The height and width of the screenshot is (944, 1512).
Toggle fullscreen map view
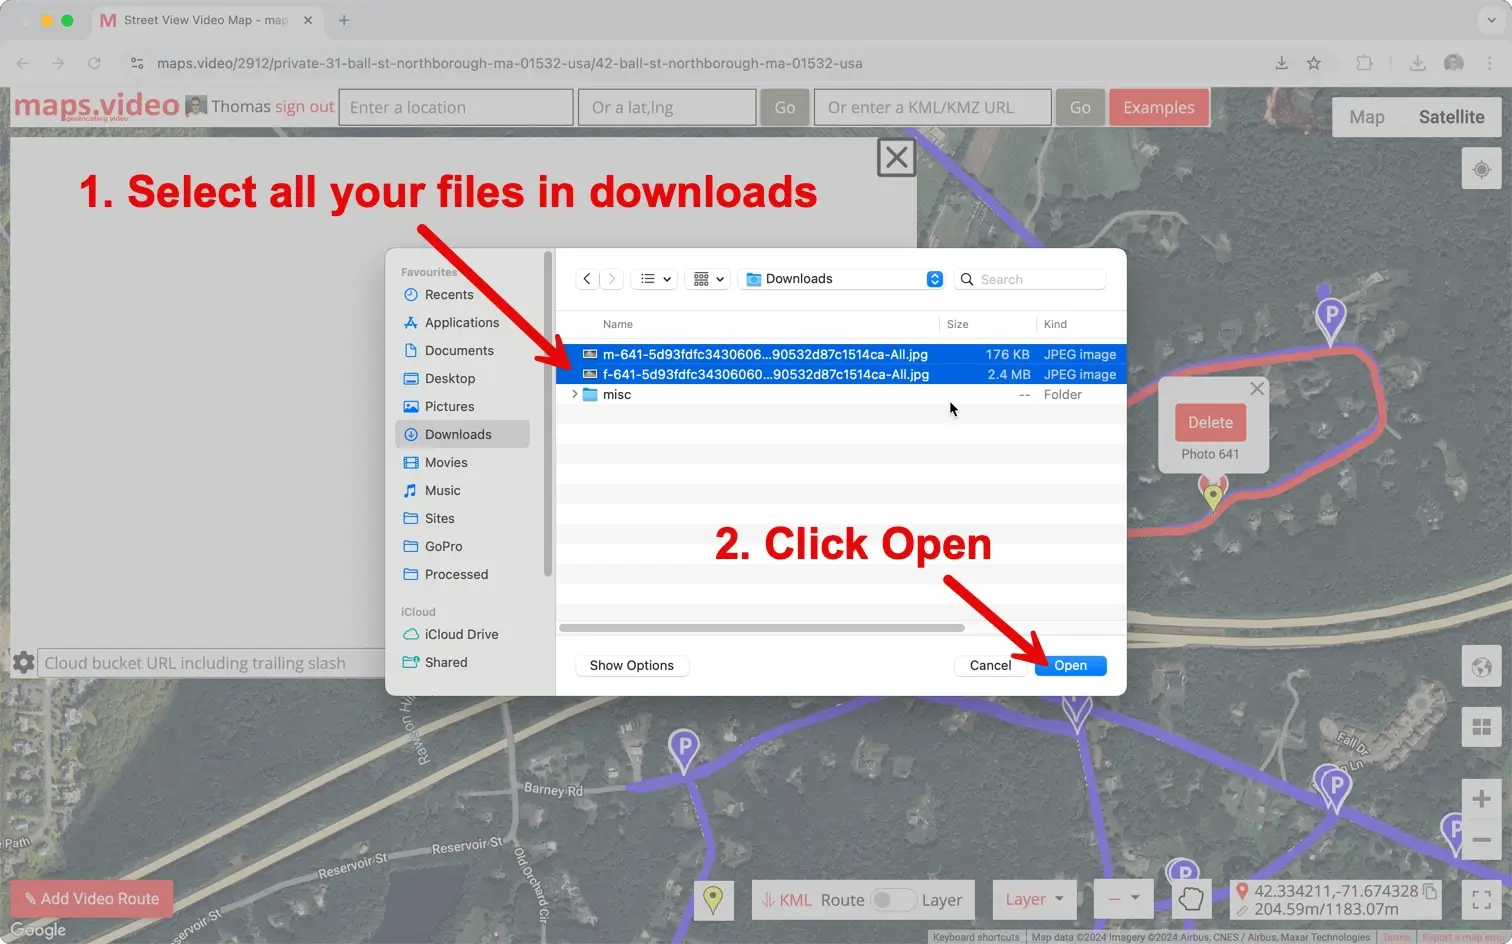1481,899
